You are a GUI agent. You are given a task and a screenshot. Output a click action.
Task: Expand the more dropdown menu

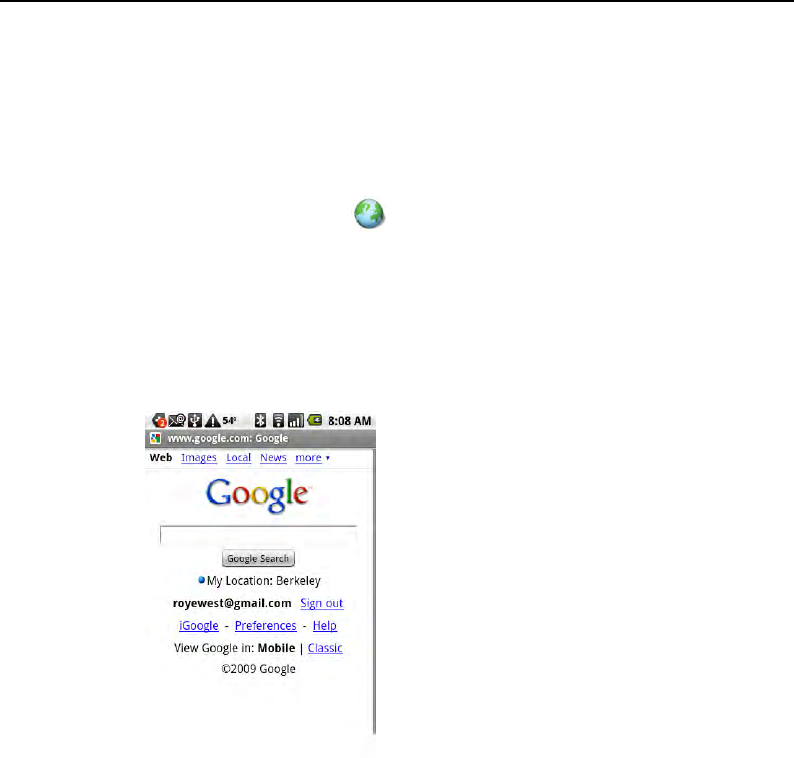pos(312,458)
